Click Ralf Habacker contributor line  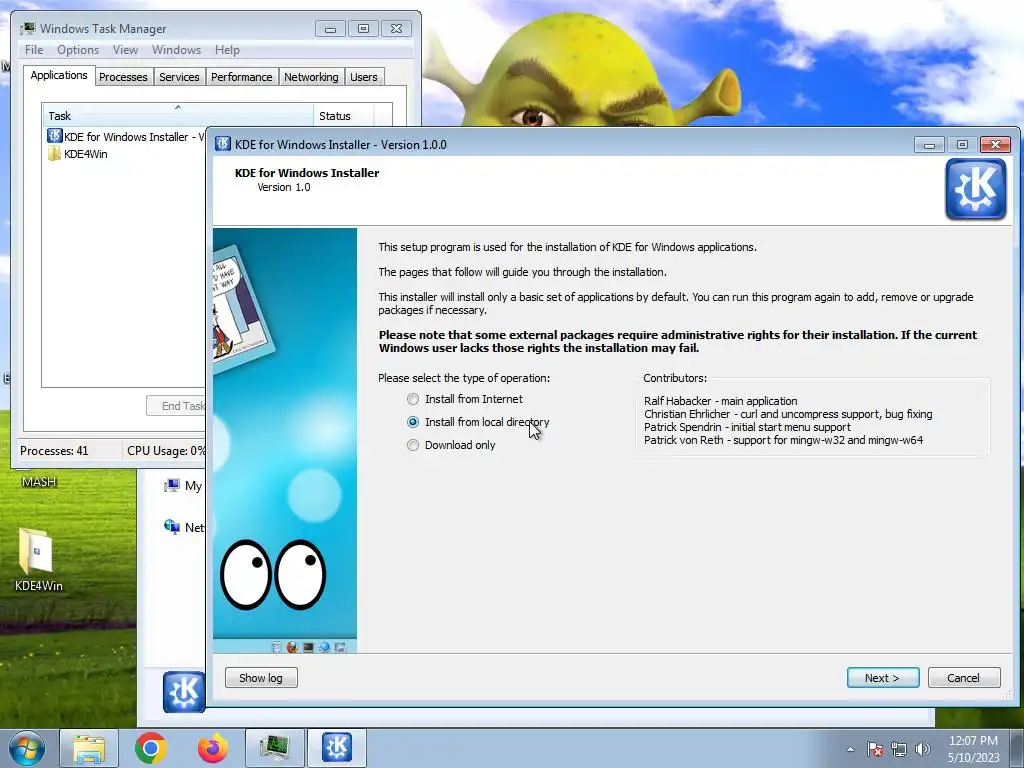[x=720, y=401]
